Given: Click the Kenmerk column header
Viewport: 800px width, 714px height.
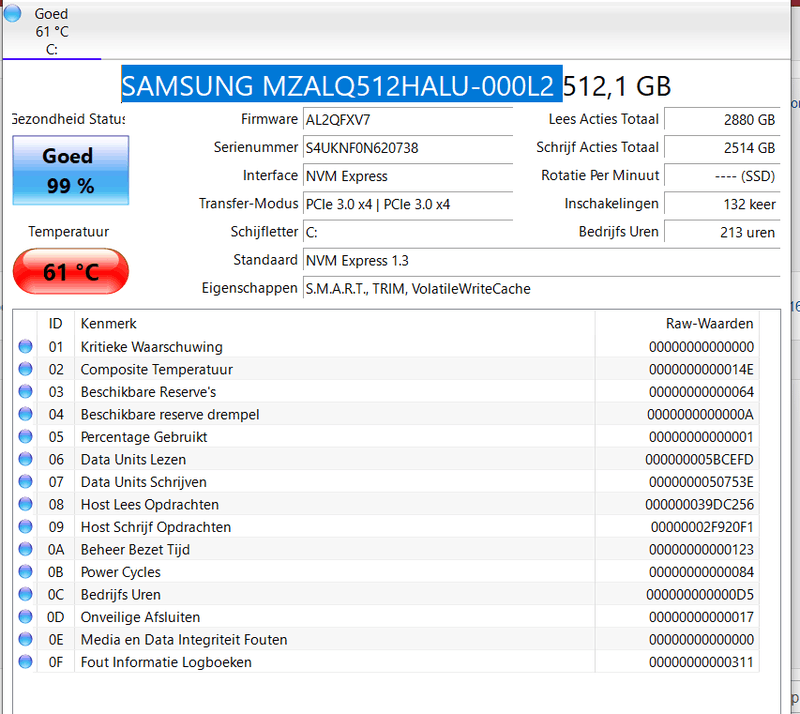Looking at the screenshot, I should click(x=335, y=324).
